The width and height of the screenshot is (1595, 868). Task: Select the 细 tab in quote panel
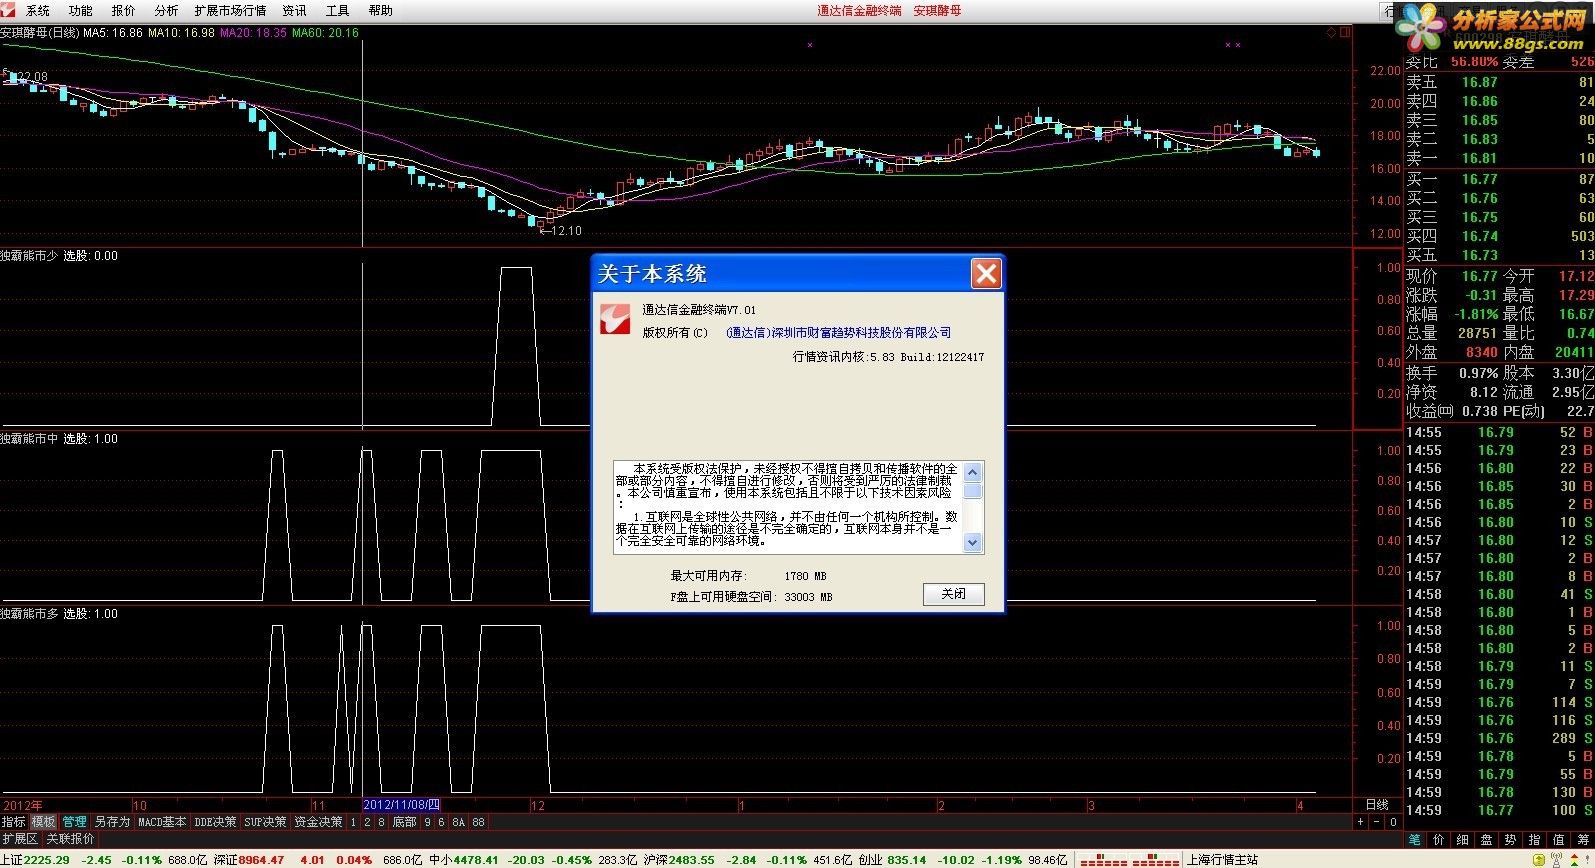[1463, 840]
